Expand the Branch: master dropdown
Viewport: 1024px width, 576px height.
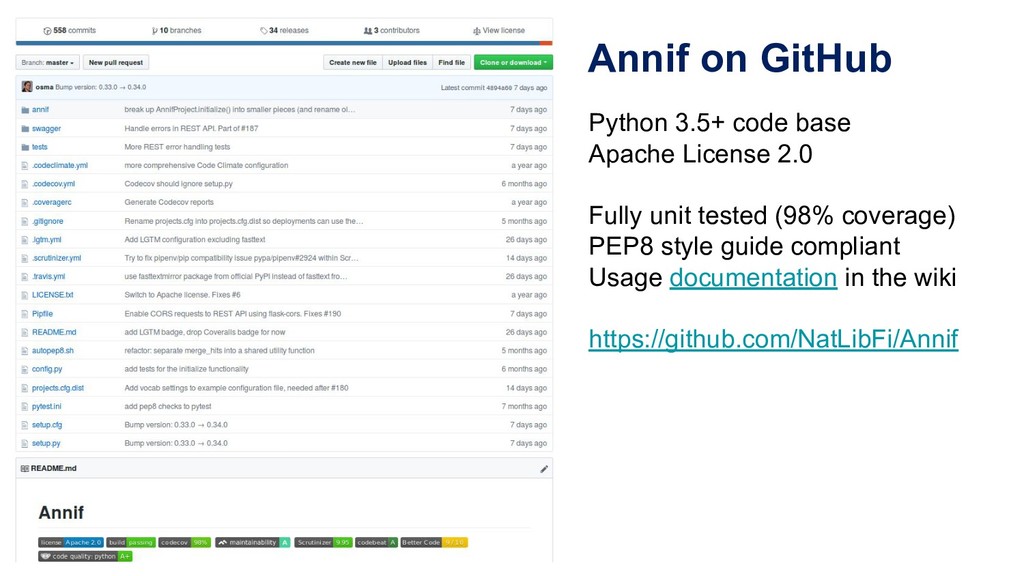pos(48,63)
